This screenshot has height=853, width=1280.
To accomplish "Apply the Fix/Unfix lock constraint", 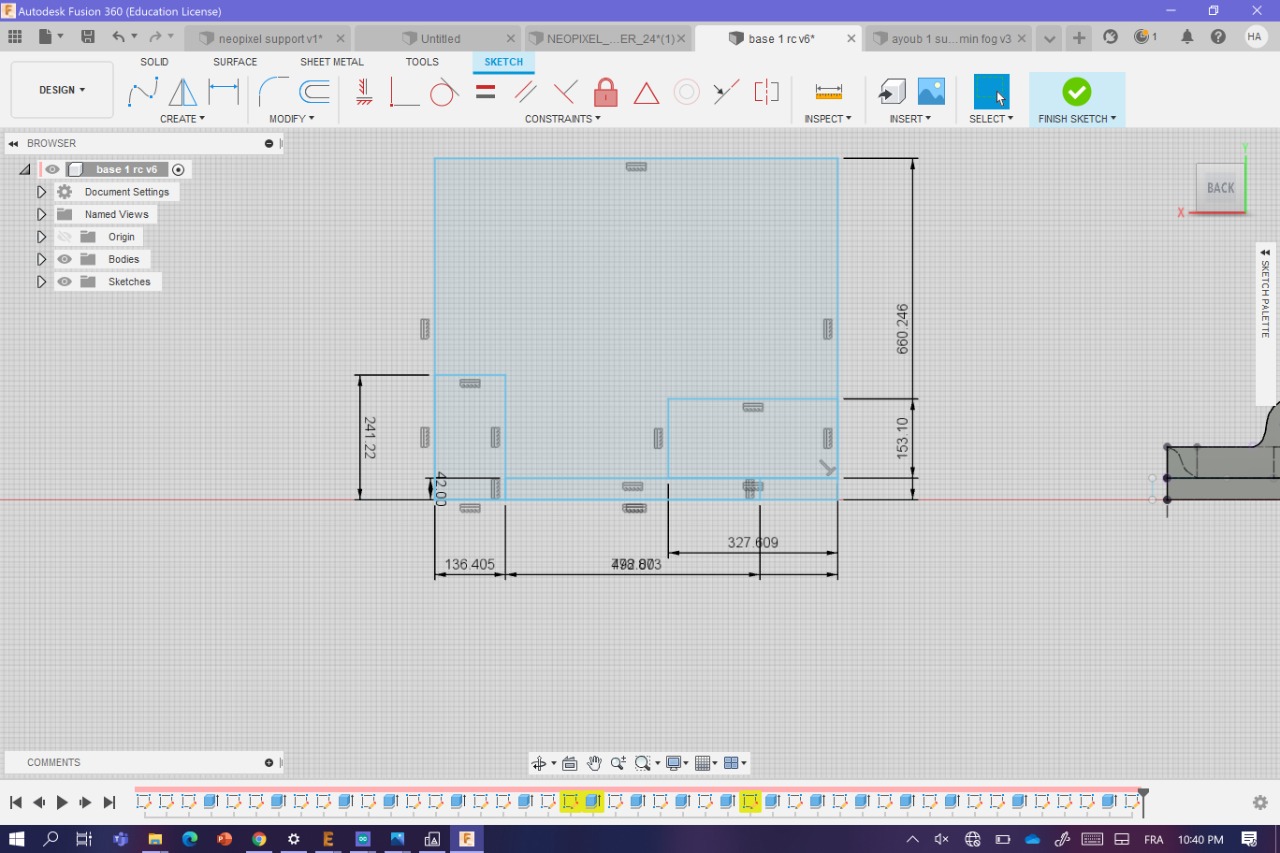I will pos(606,93).
